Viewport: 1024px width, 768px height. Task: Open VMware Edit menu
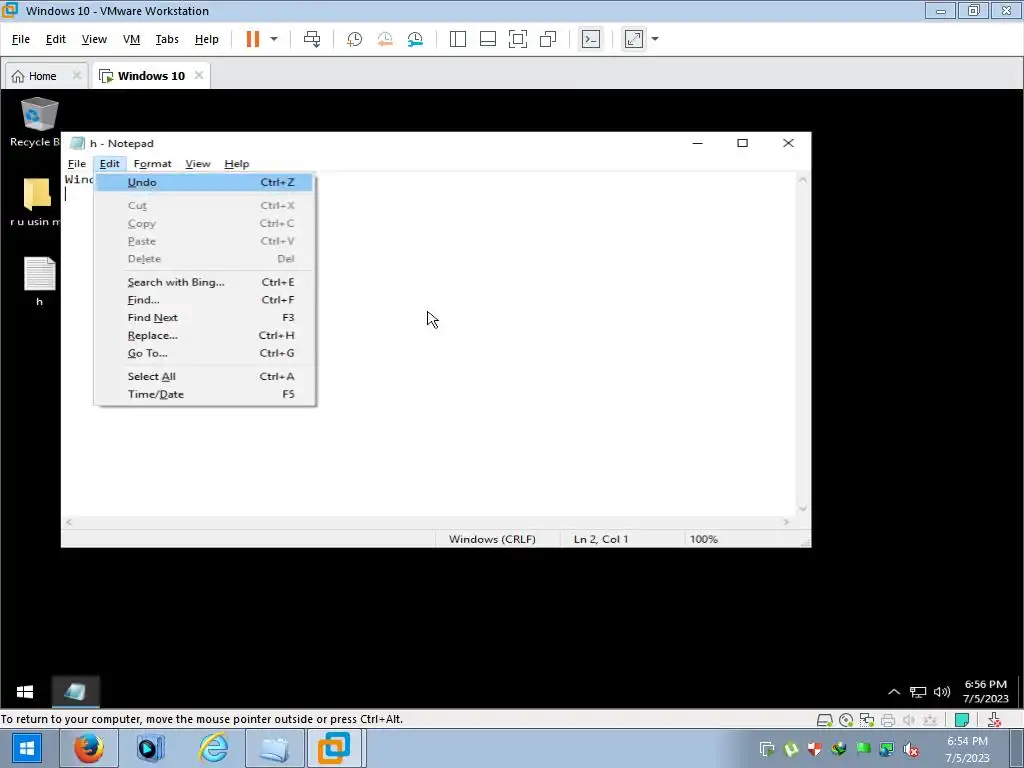[x=56, y=39]
